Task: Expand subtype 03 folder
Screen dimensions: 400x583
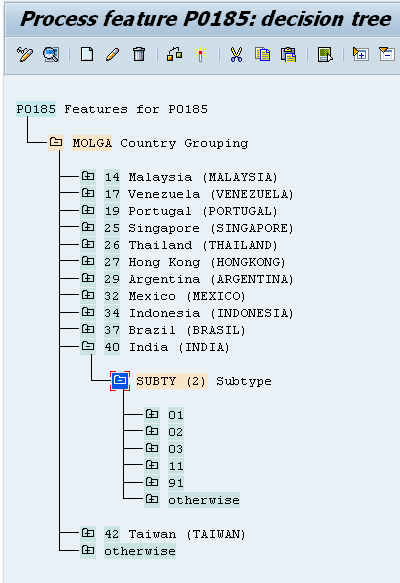Action: 152,448
